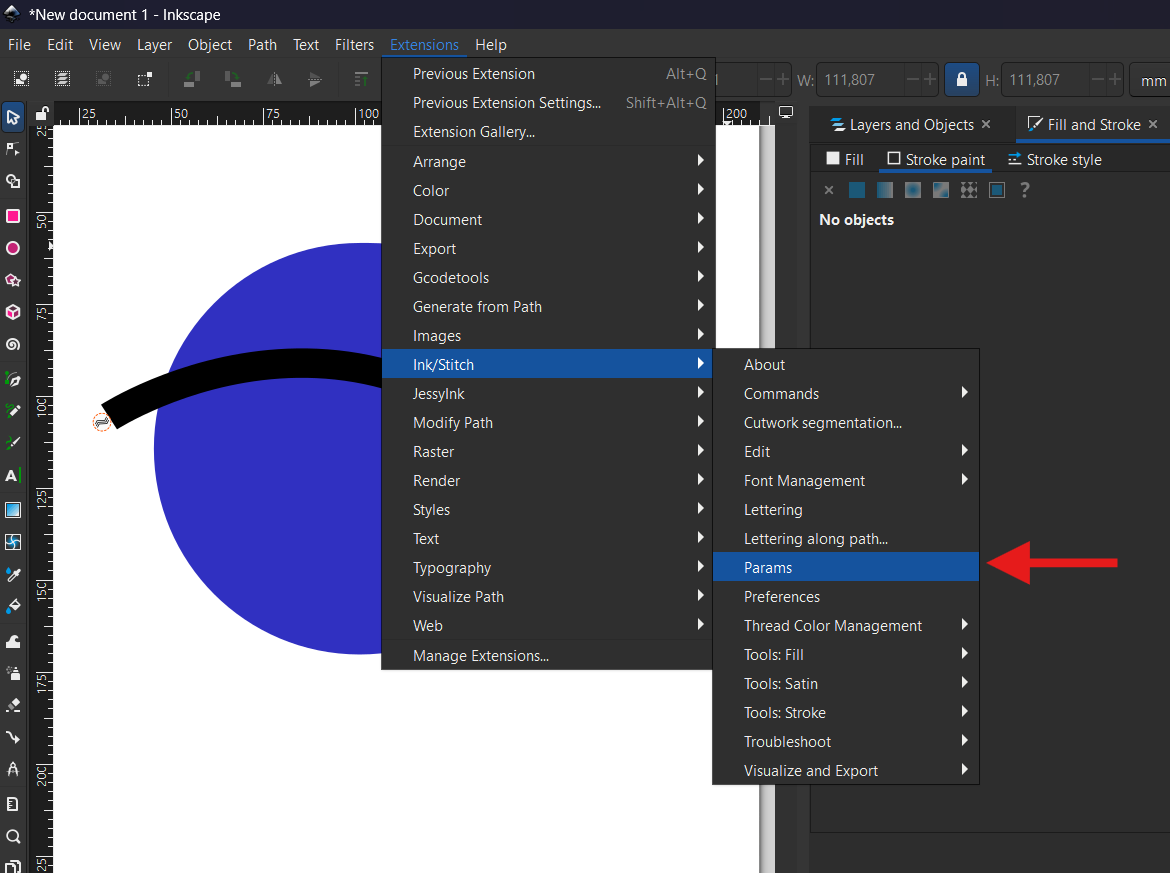Select Unset paint question mark option

click(x=1024, y=190)
